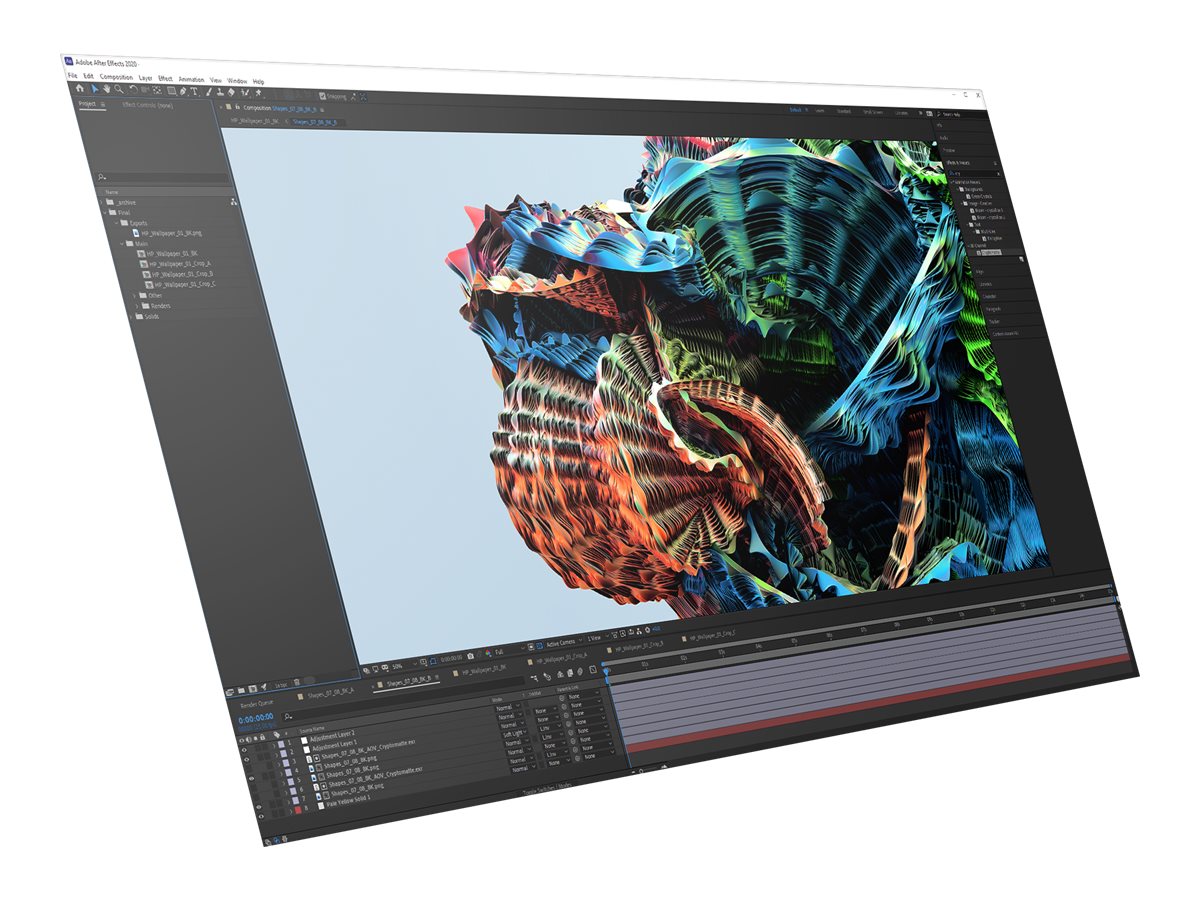
Task: Click the Search Help field
Action: coord(962,115)
